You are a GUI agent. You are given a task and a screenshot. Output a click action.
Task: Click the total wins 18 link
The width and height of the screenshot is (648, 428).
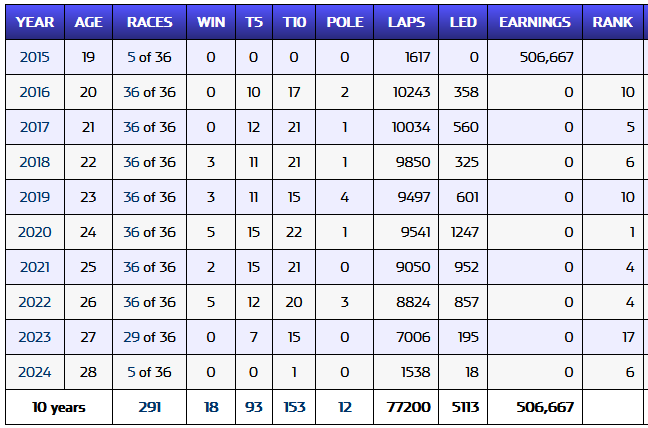(211, 407)
